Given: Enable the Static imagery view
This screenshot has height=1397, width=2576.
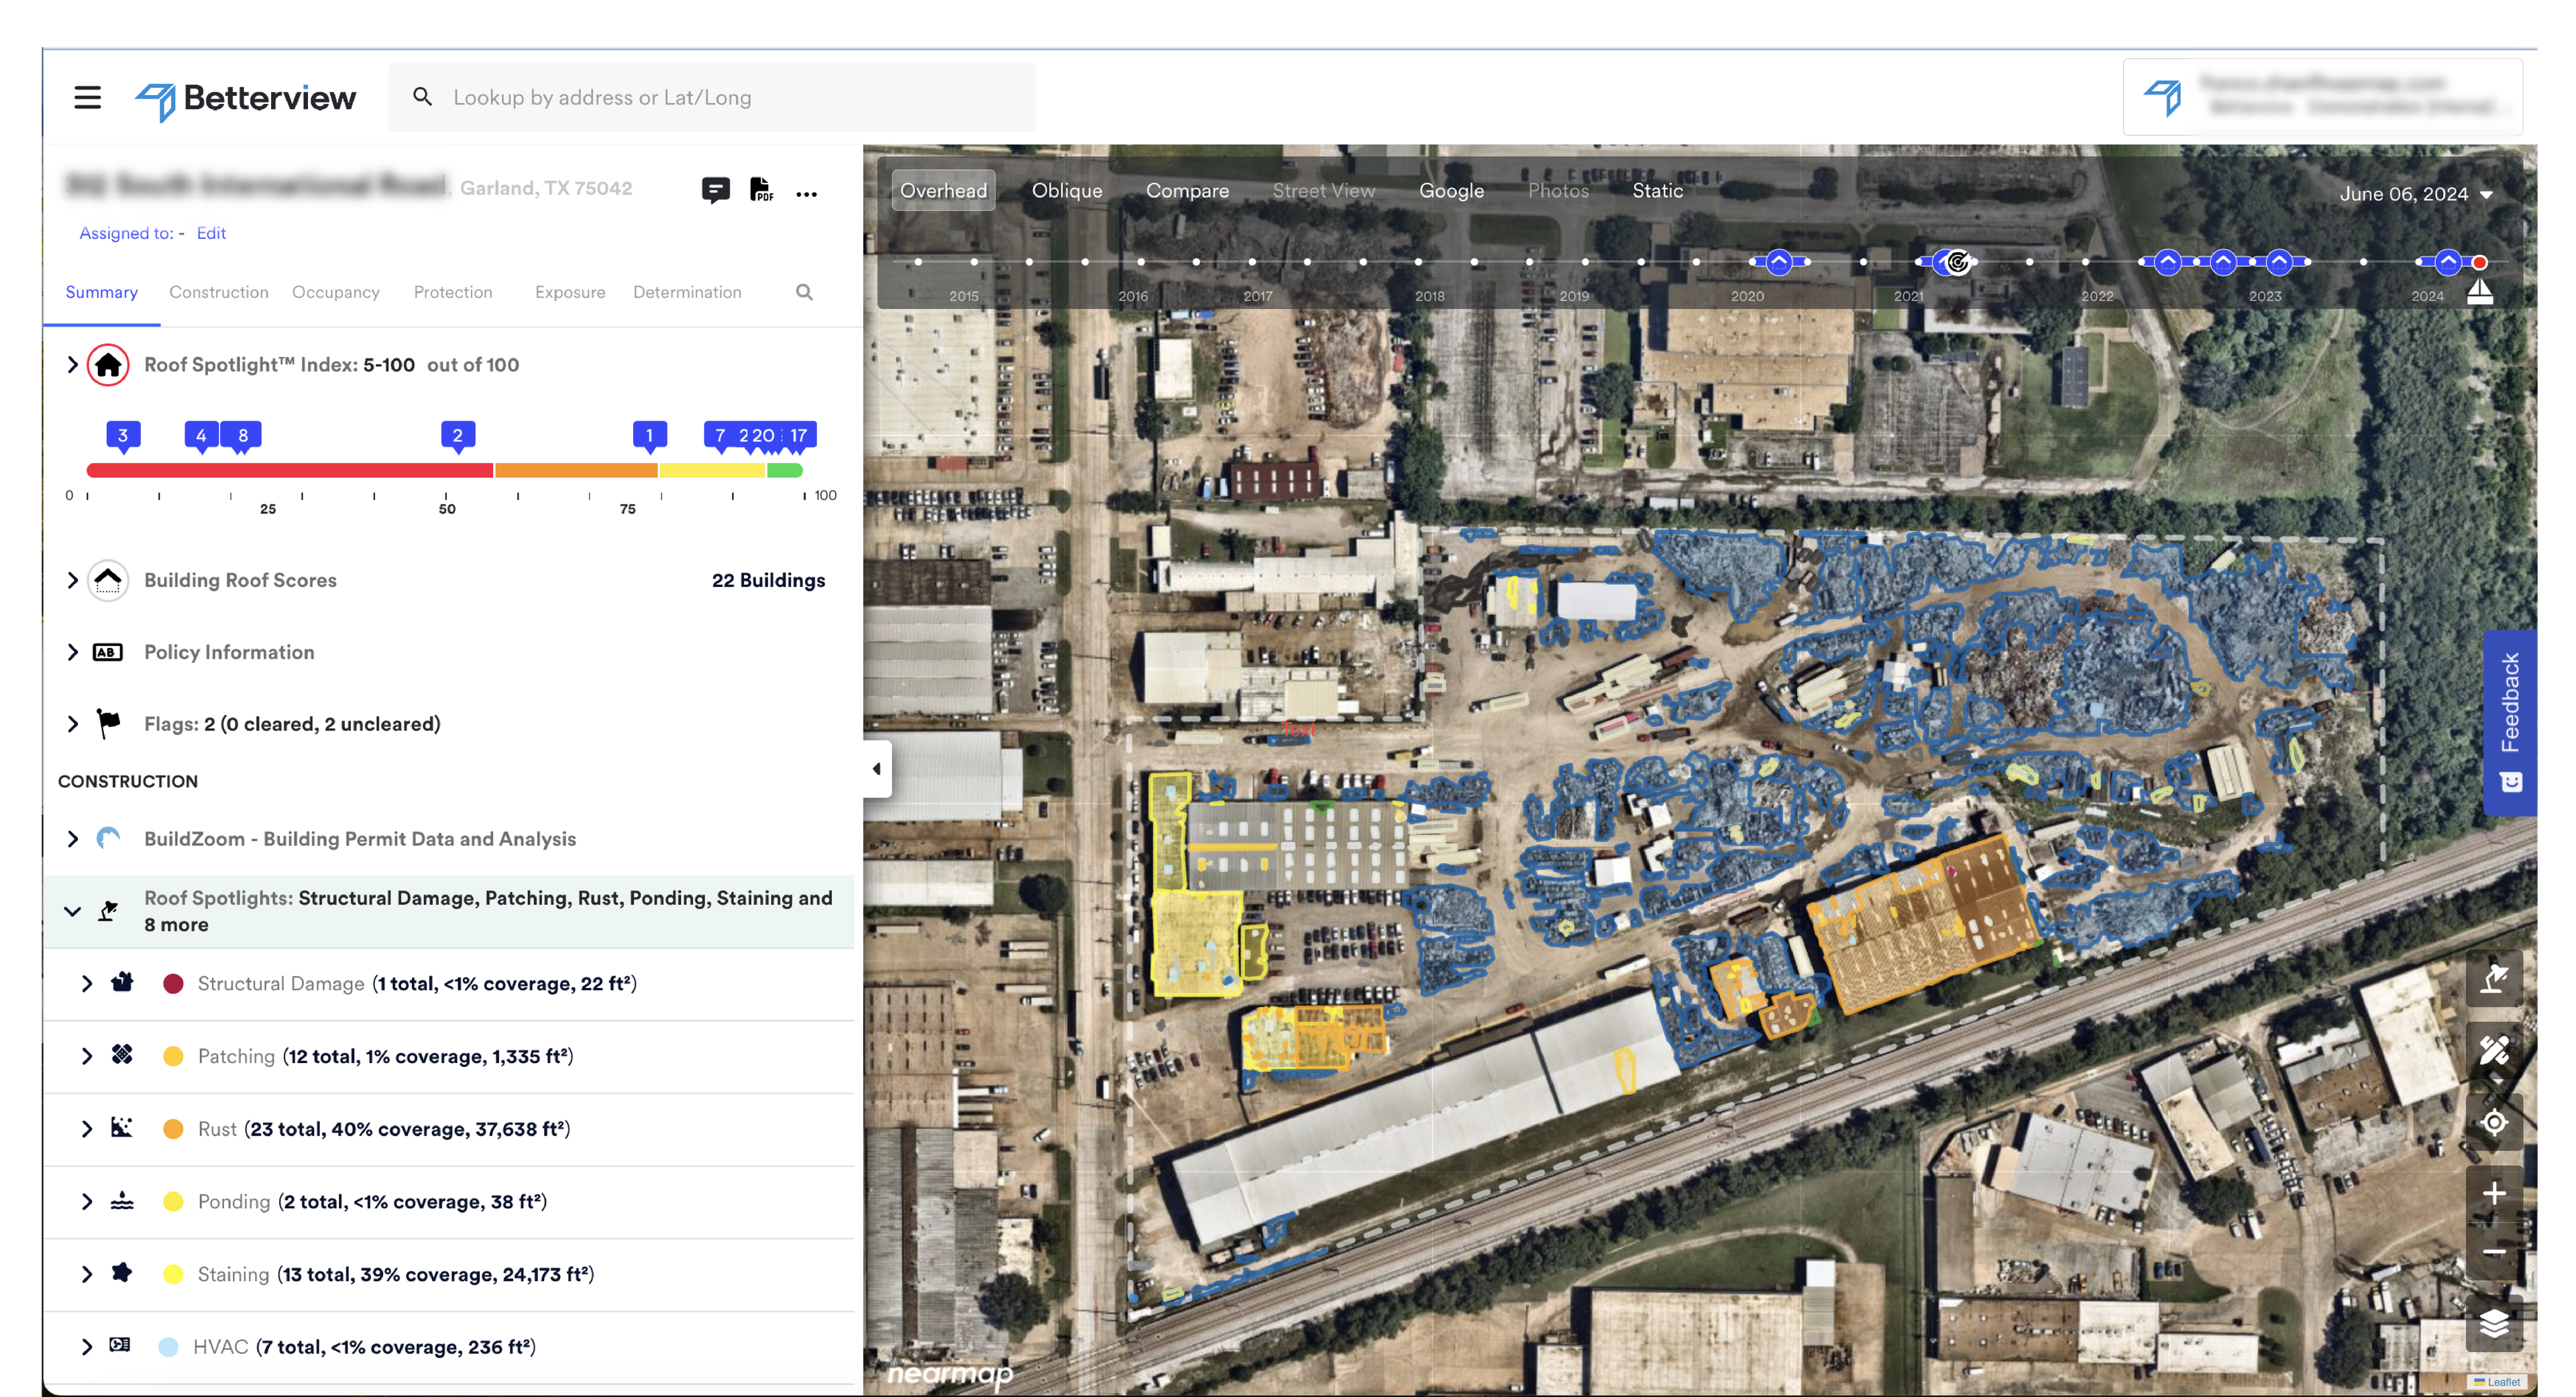Looking at the screenshot, I should point(1656,190).
